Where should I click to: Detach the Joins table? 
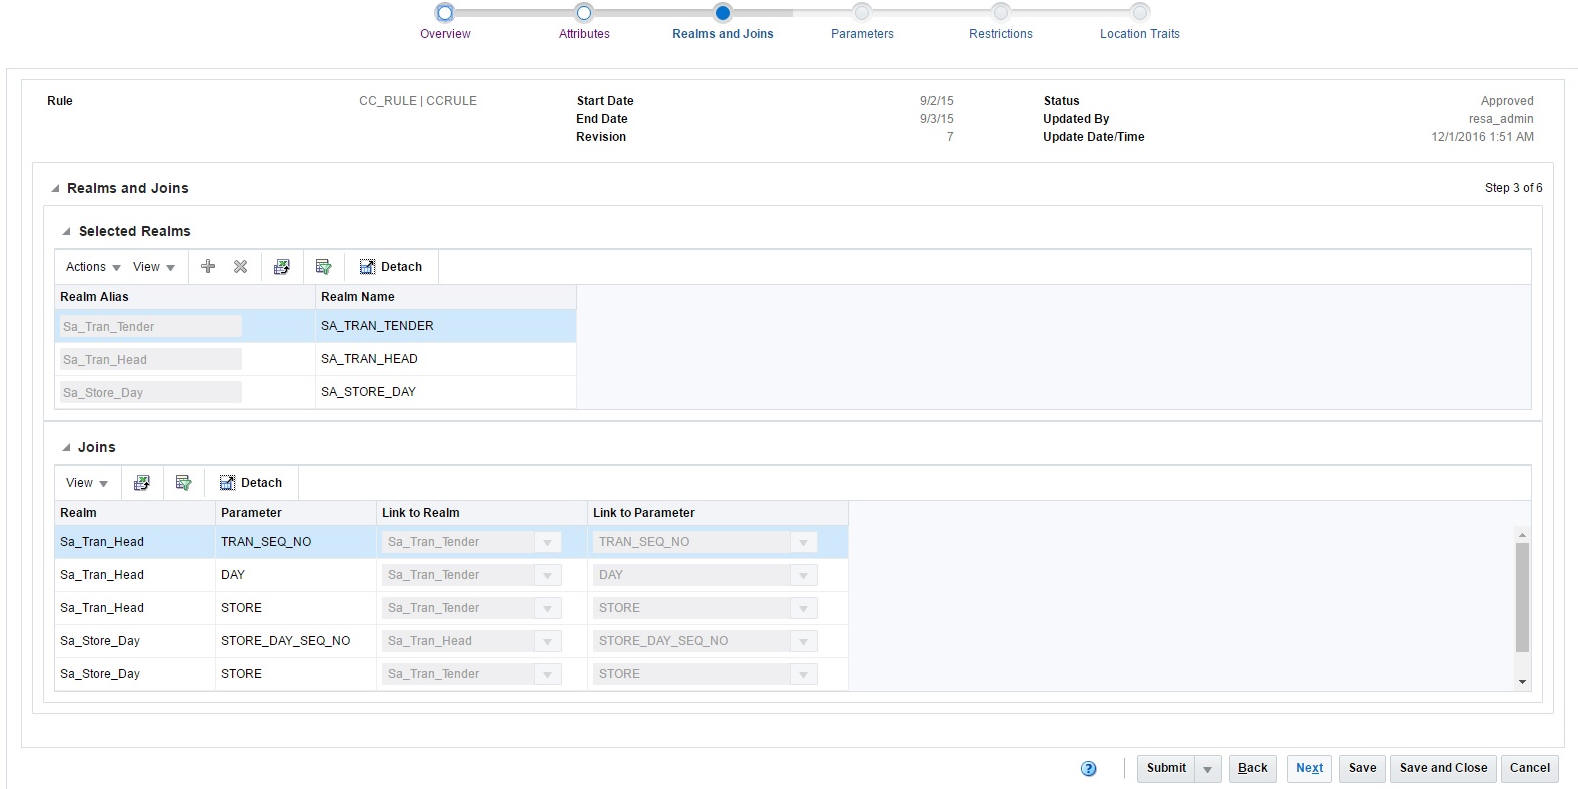251,483
